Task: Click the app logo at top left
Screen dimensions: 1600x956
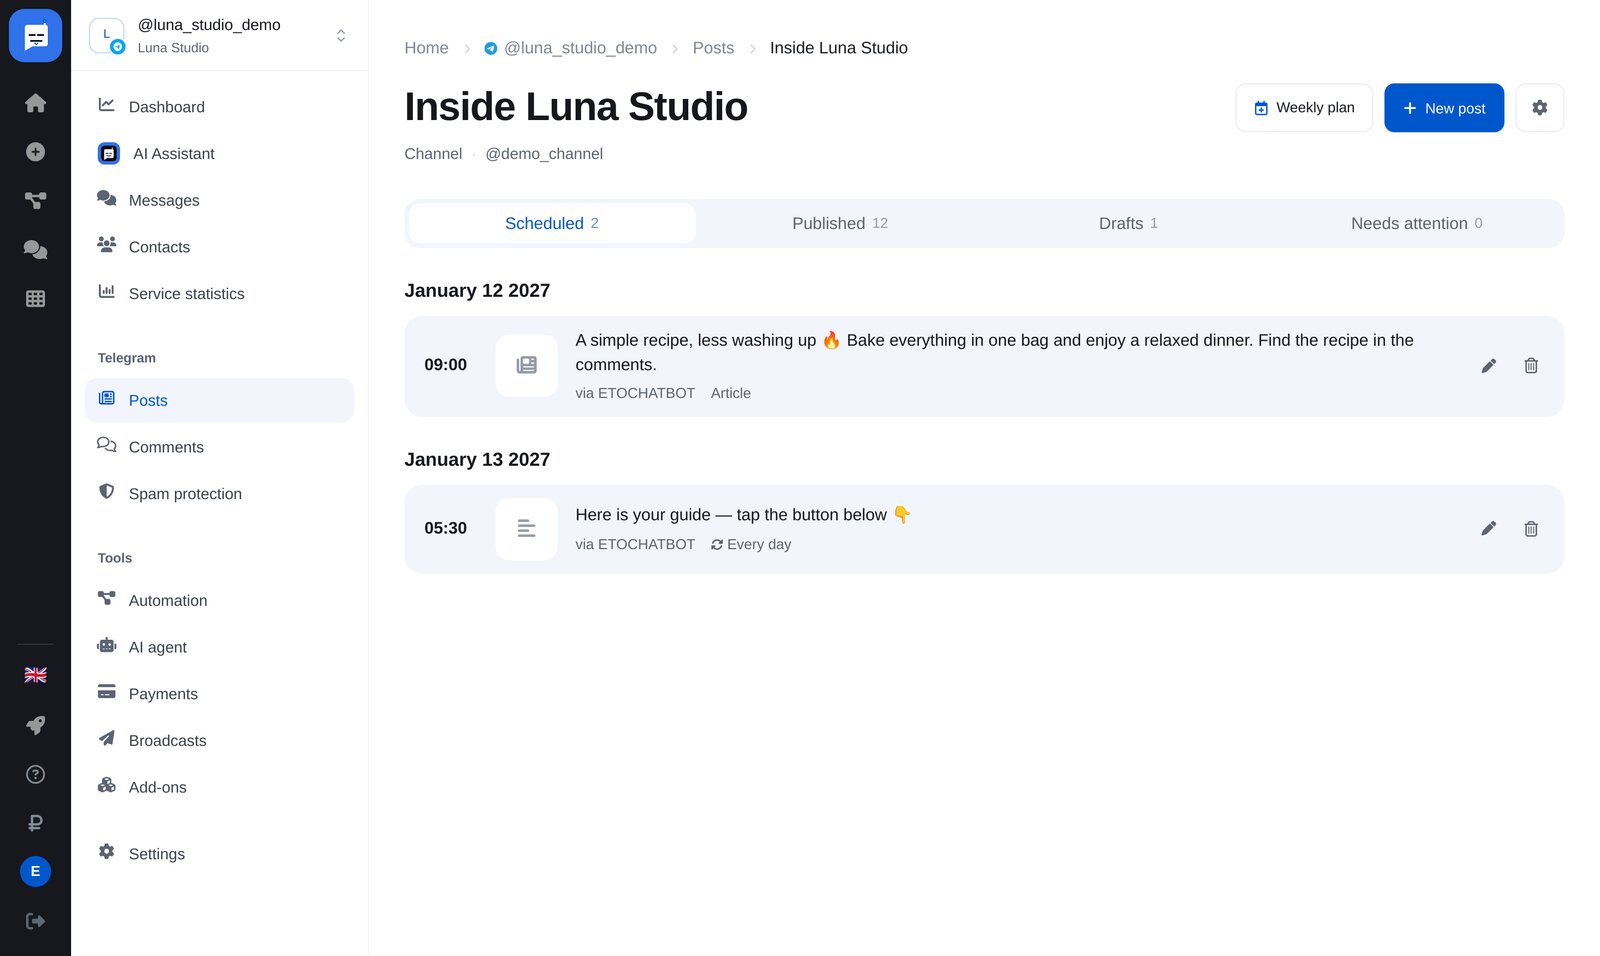Action: click(x=35, y=36)
